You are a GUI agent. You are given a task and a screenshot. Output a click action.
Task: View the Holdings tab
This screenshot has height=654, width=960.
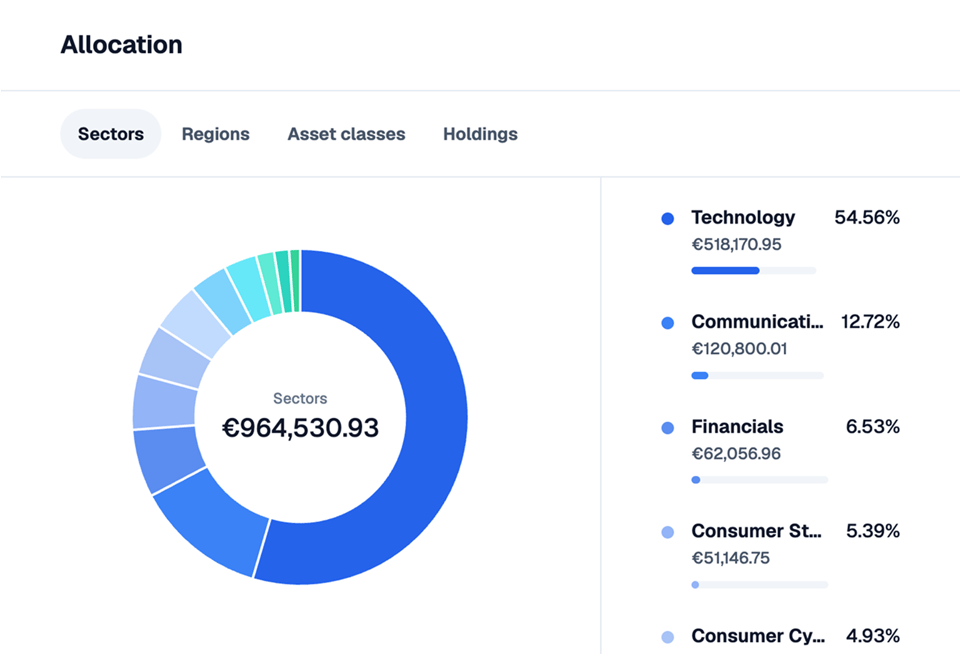pos(480,134)
